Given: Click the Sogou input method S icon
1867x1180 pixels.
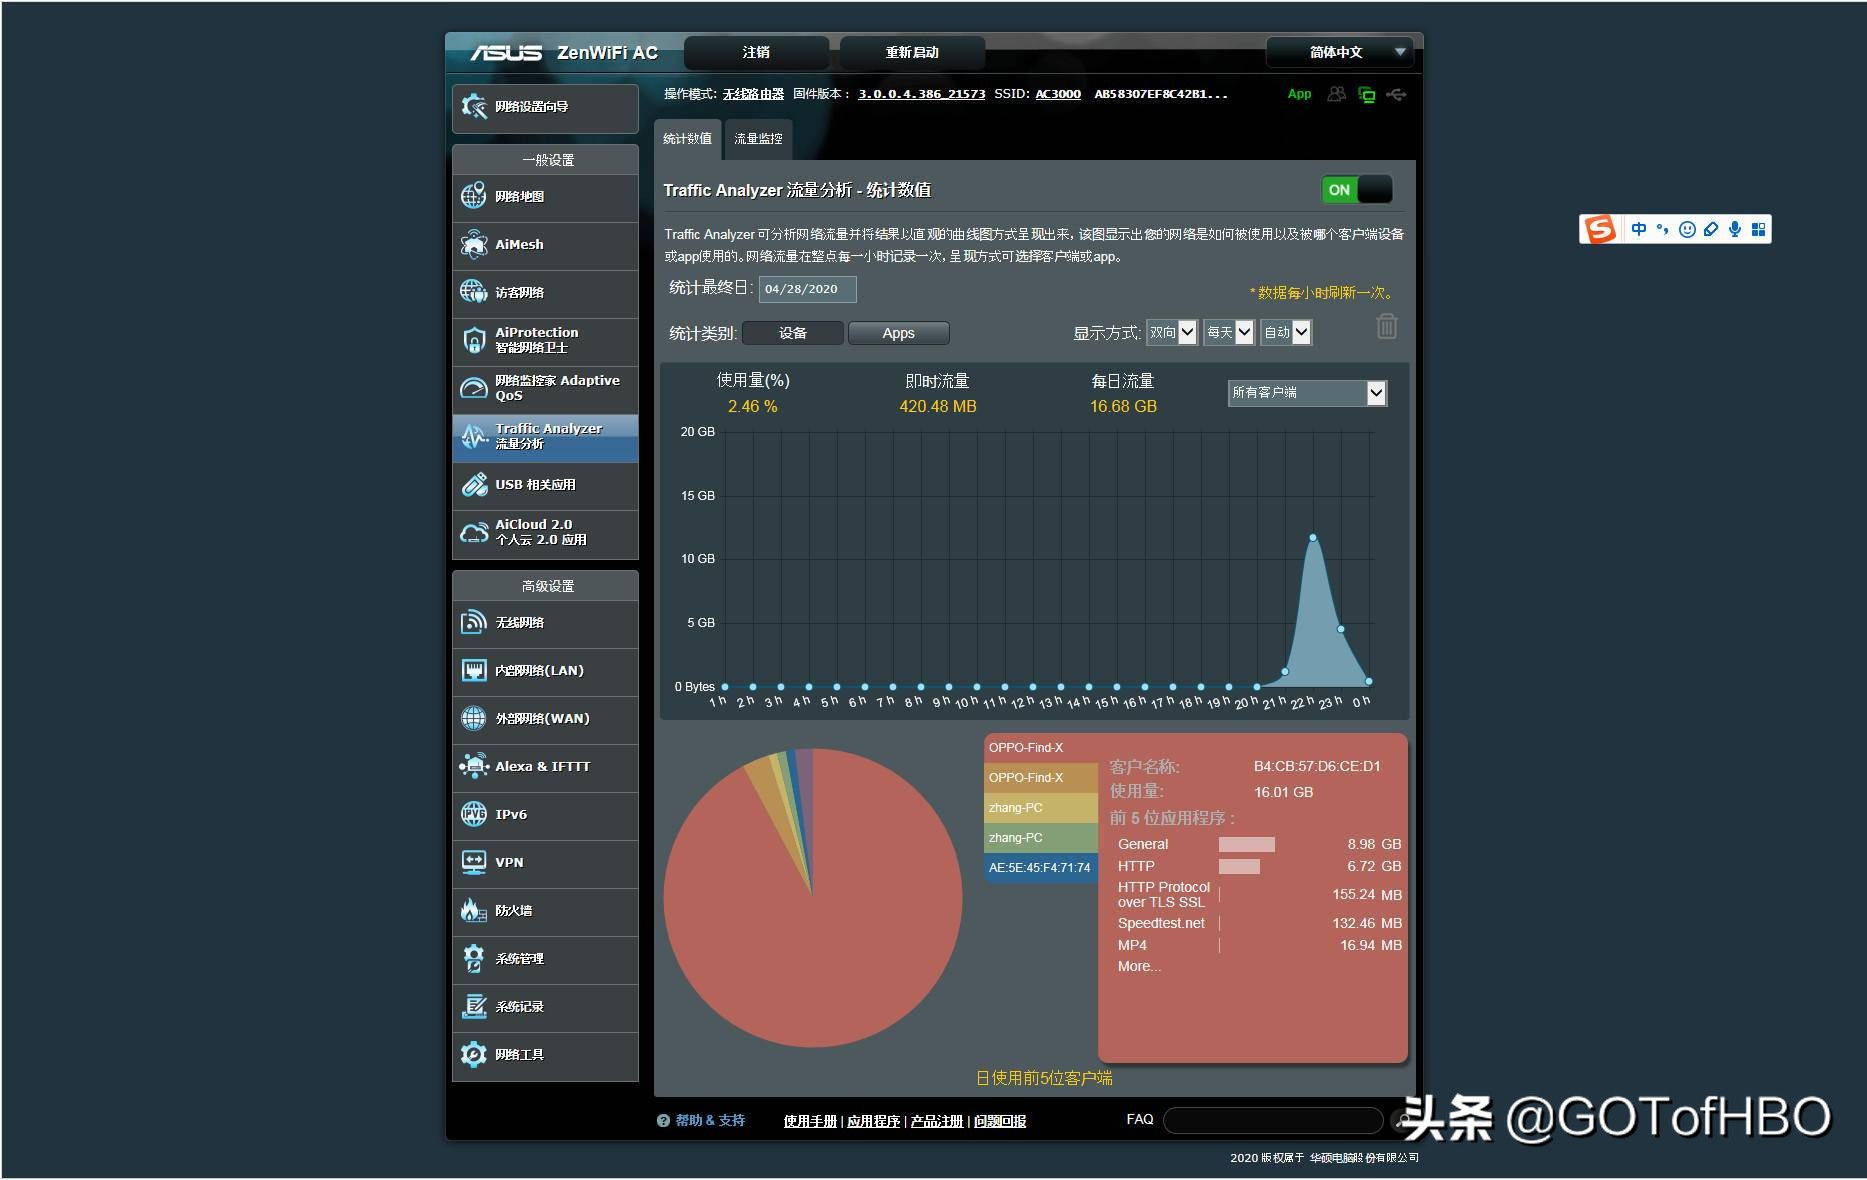Looking at the screenshot, I should (1599, 230).
